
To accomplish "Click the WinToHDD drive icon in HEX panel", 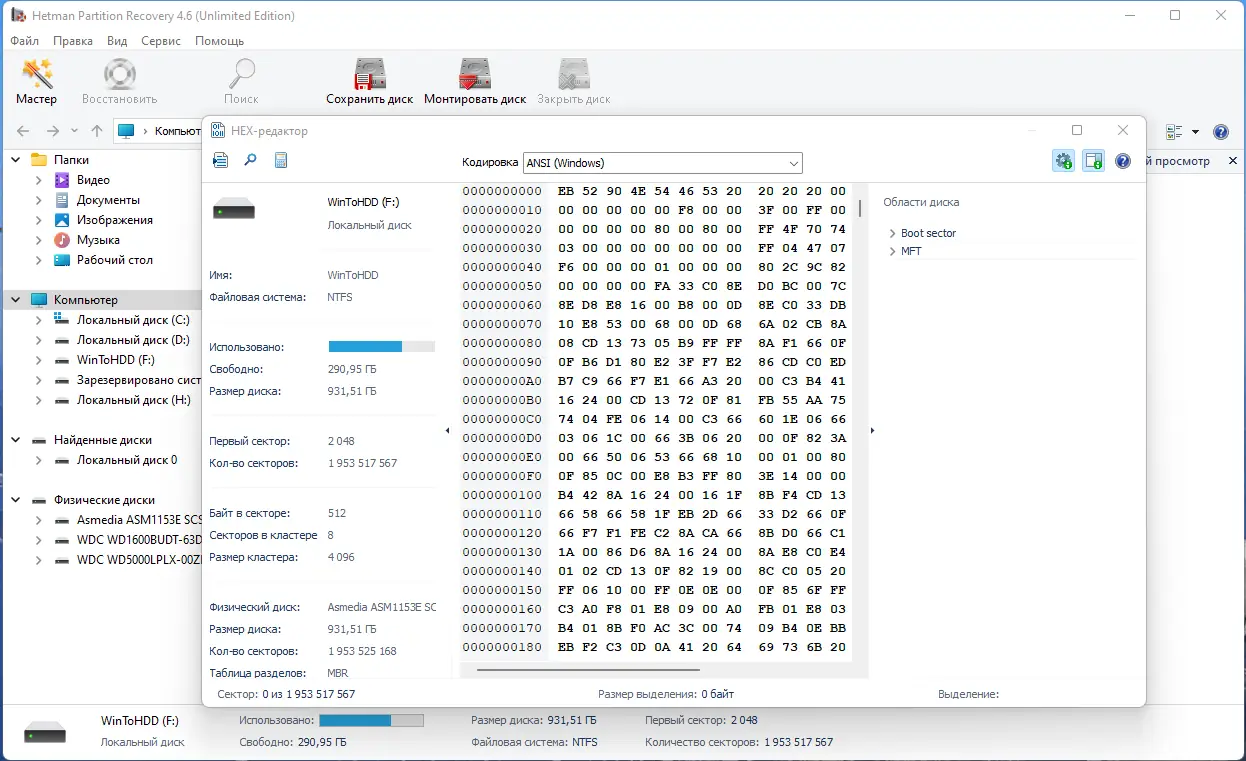I will (x=234, y=209).
